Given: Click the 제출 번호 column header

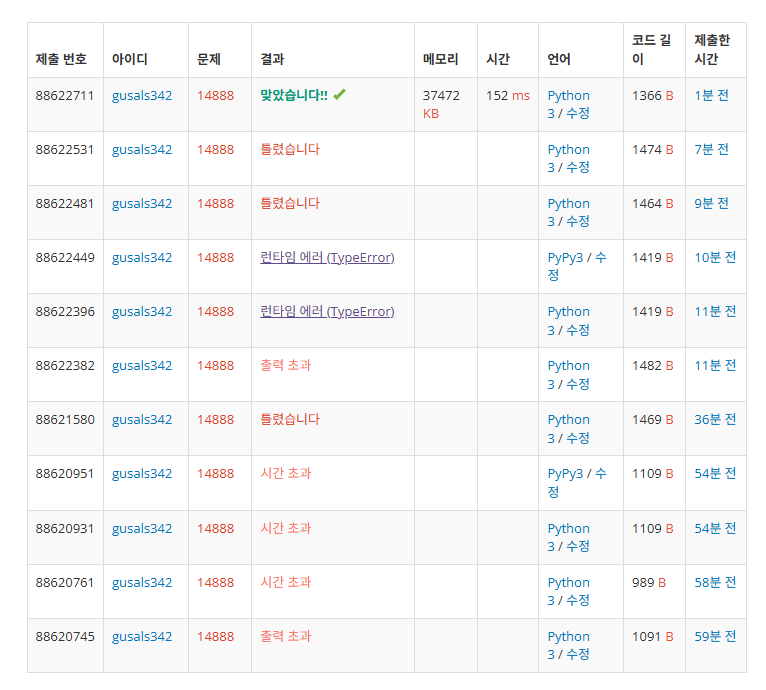Looking at the screenshot, I should pos(61,59).
